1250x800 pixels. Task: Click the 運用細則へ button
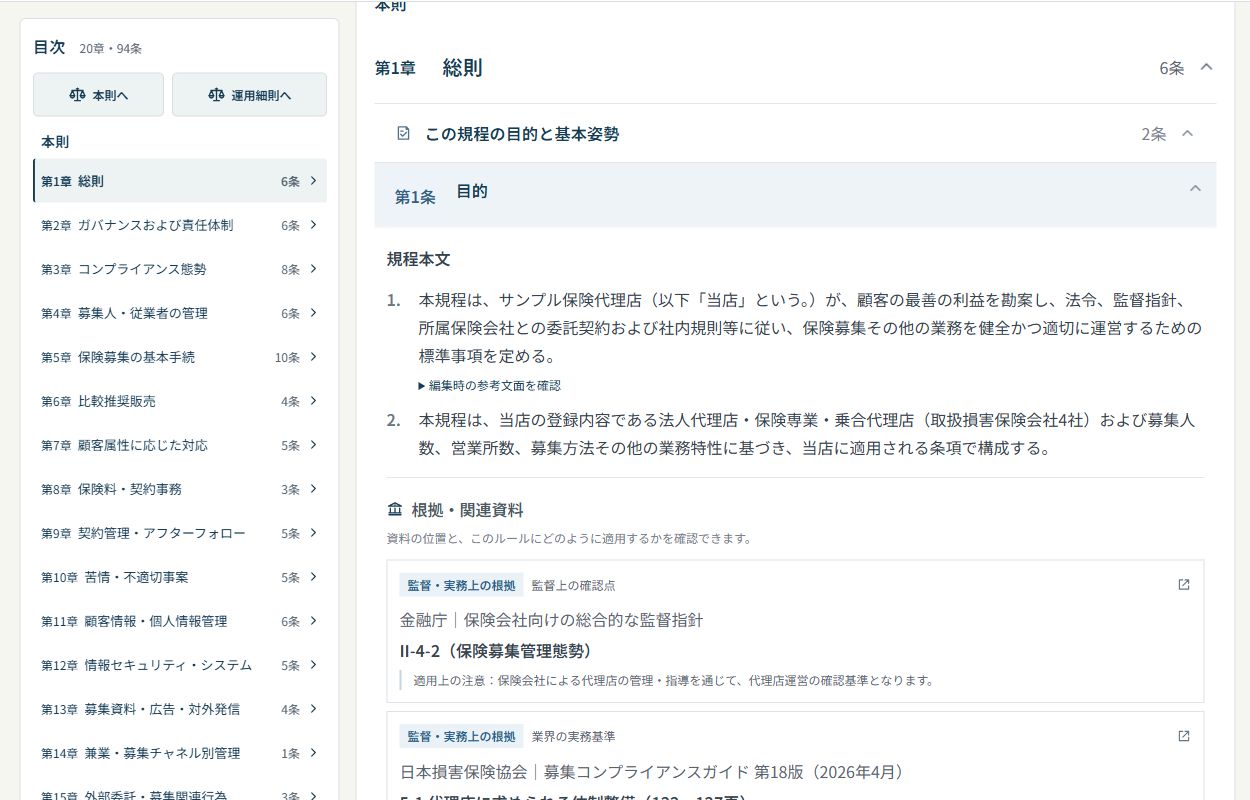click(249, 95)
